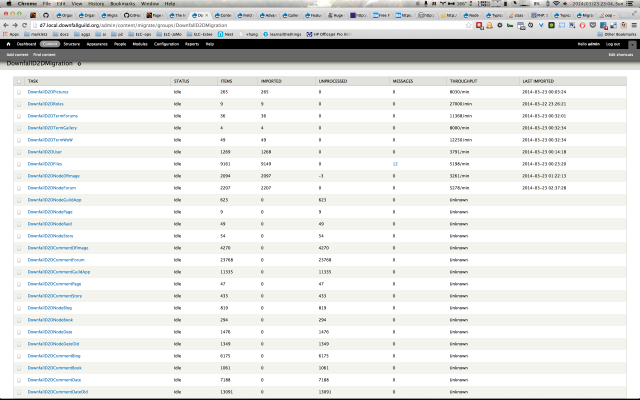640x400 pixels.
Task: Open the DownfallD2DNodeBlog migration link
Action: tap(50, 308)
